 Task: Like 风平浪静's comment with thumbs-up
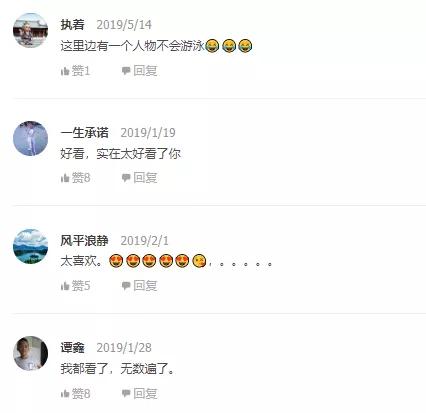tap(65, 286)
